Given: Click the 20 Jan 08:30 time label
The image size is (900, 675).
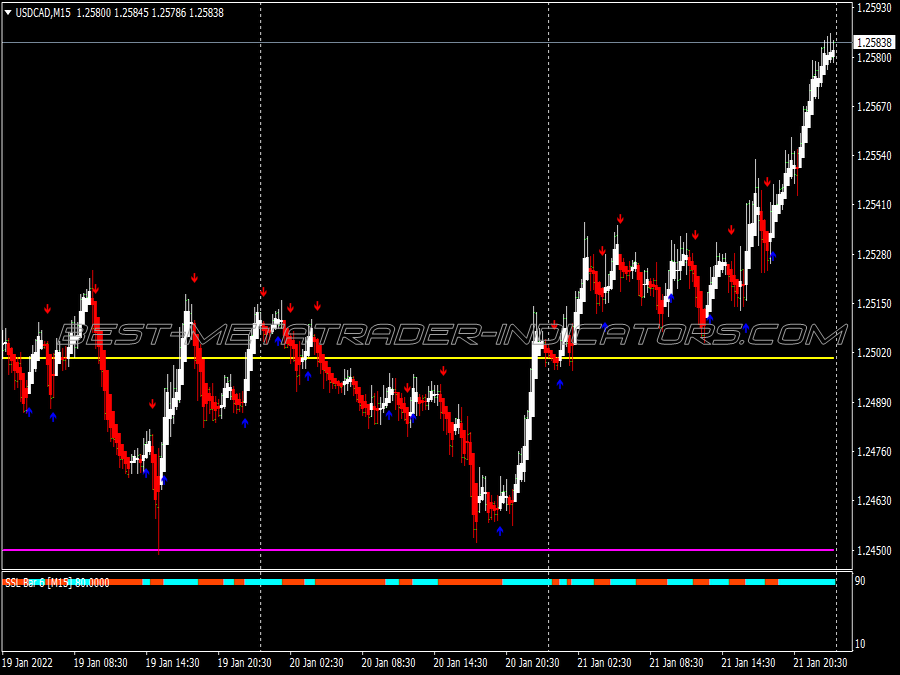Looking at the screenshot, I should pyautogui.click(x=389, y=663).
